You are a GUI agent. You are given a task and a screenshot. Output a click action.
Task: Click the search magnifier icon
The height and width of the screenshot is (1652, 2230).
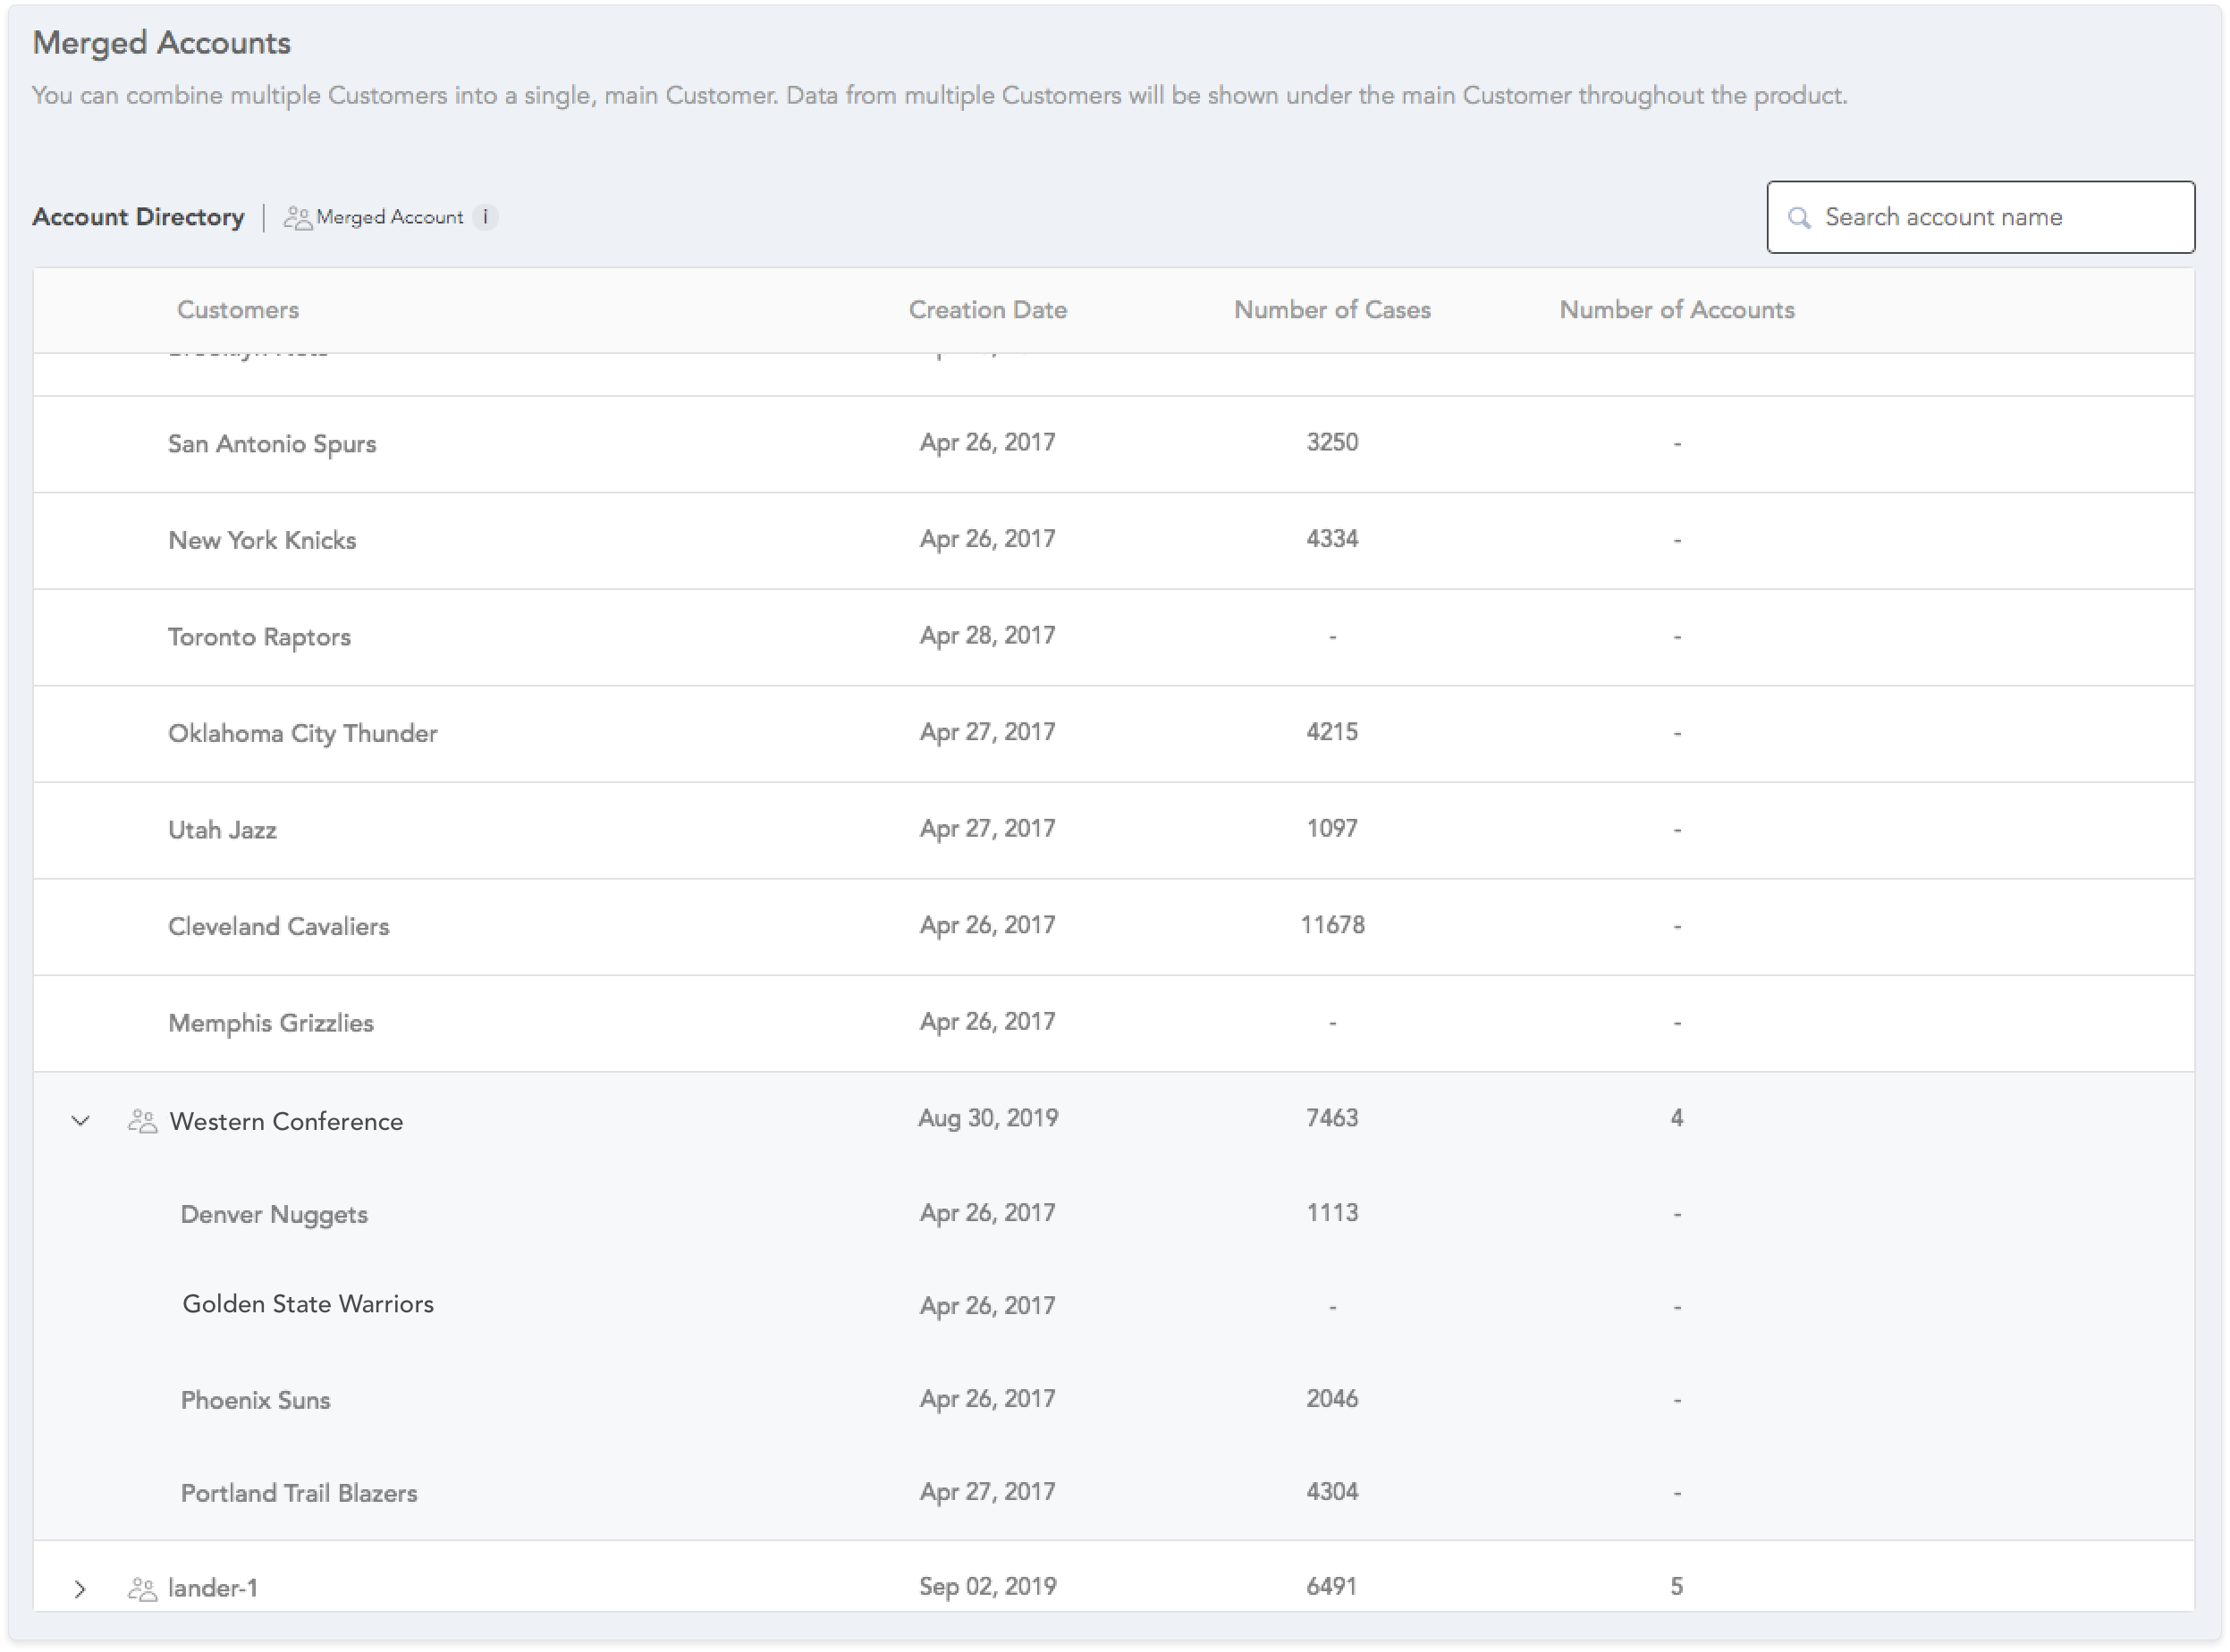(x=1798, y=218)
